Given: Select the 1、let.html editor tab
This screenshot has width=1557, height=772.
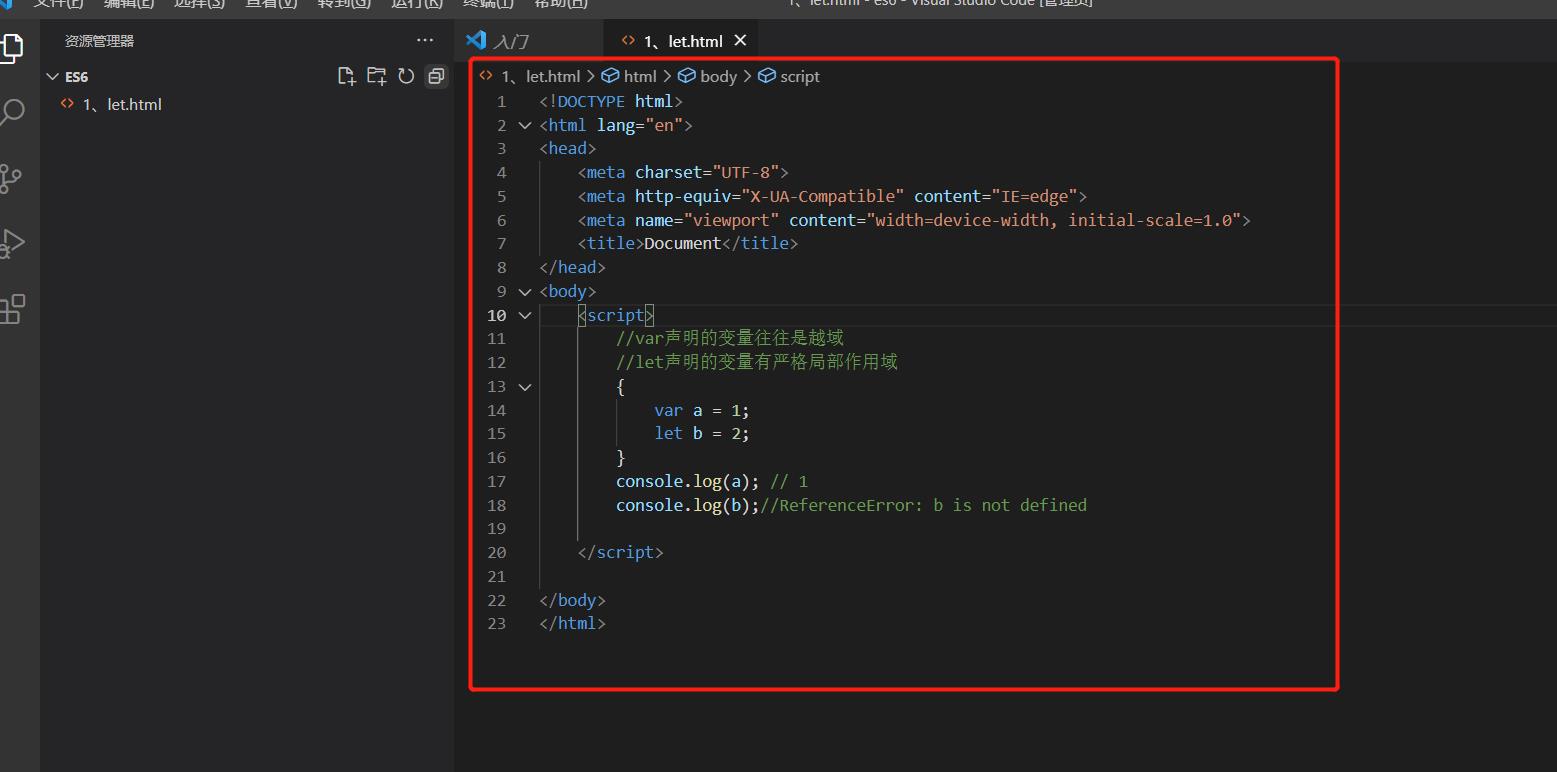Looking at the screenshot, I should click(682, 41).
